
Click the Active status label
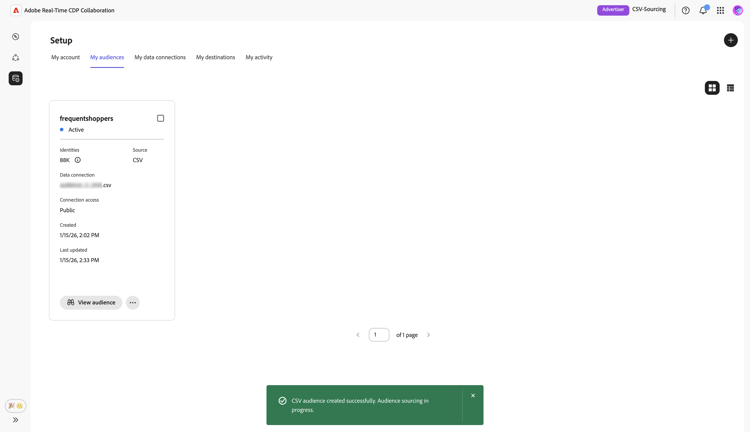coord(76,130)
